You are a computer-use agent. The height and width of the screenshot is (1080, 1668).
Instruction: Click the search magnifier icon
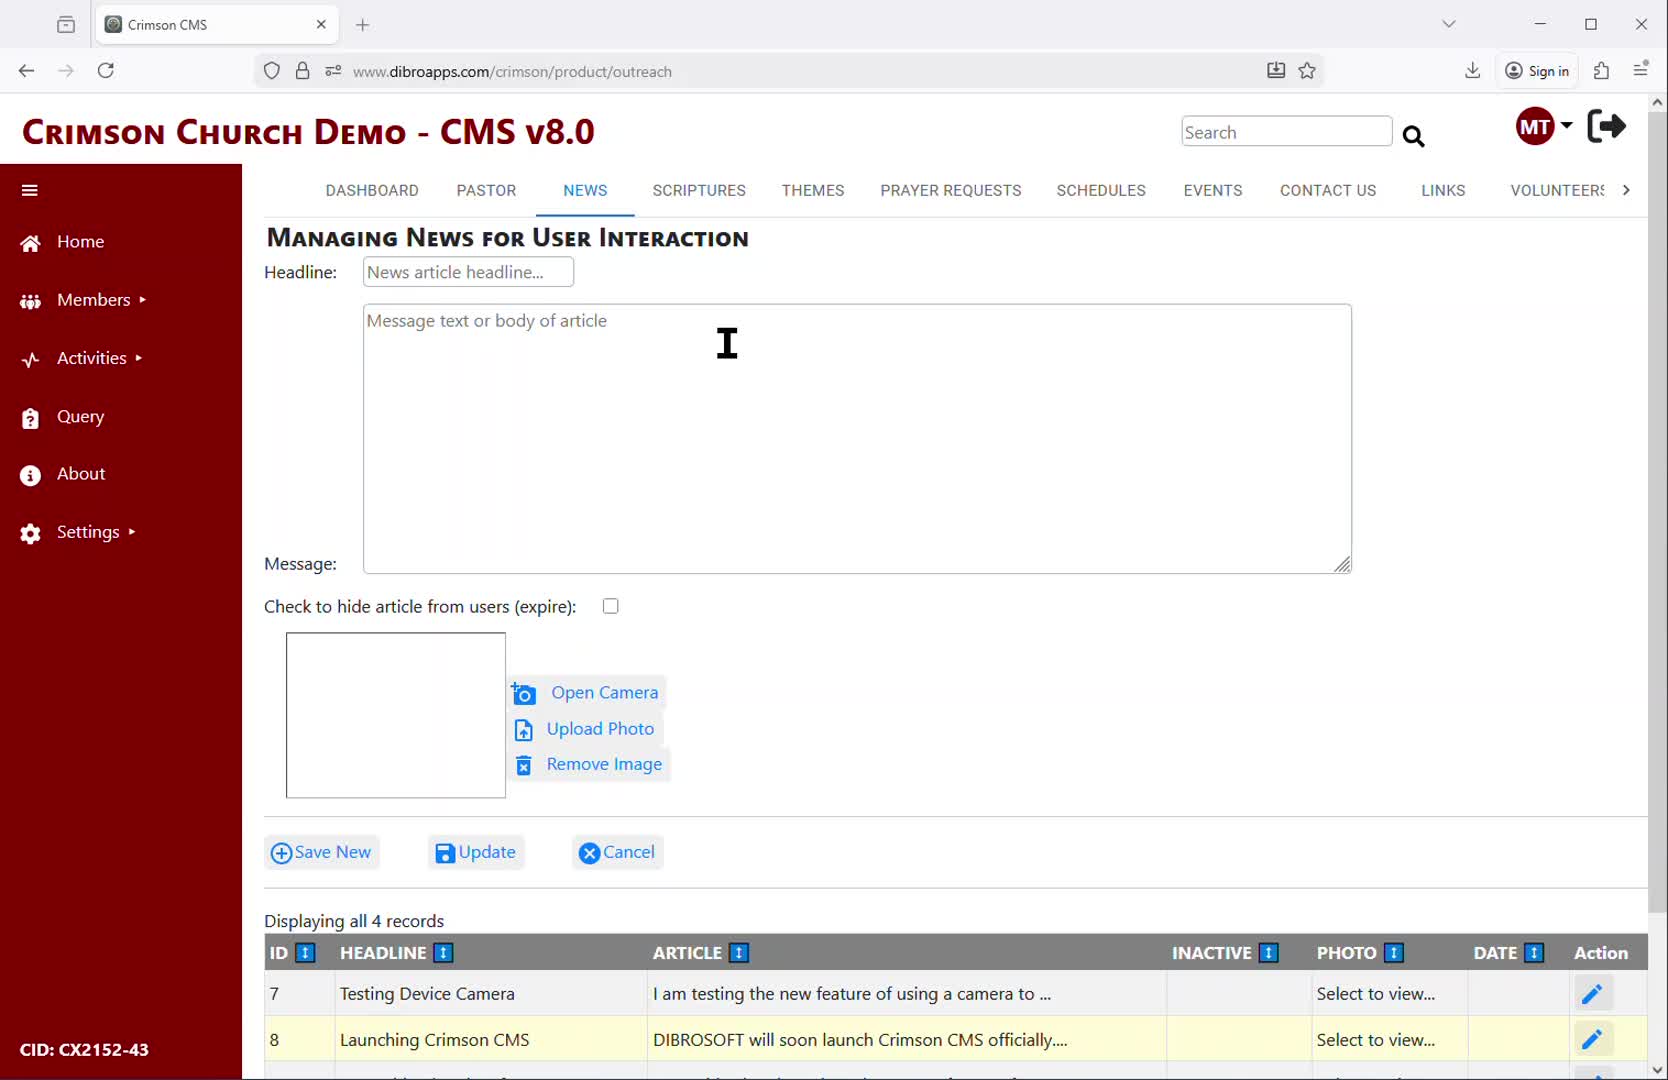(x=1413, y=136)
